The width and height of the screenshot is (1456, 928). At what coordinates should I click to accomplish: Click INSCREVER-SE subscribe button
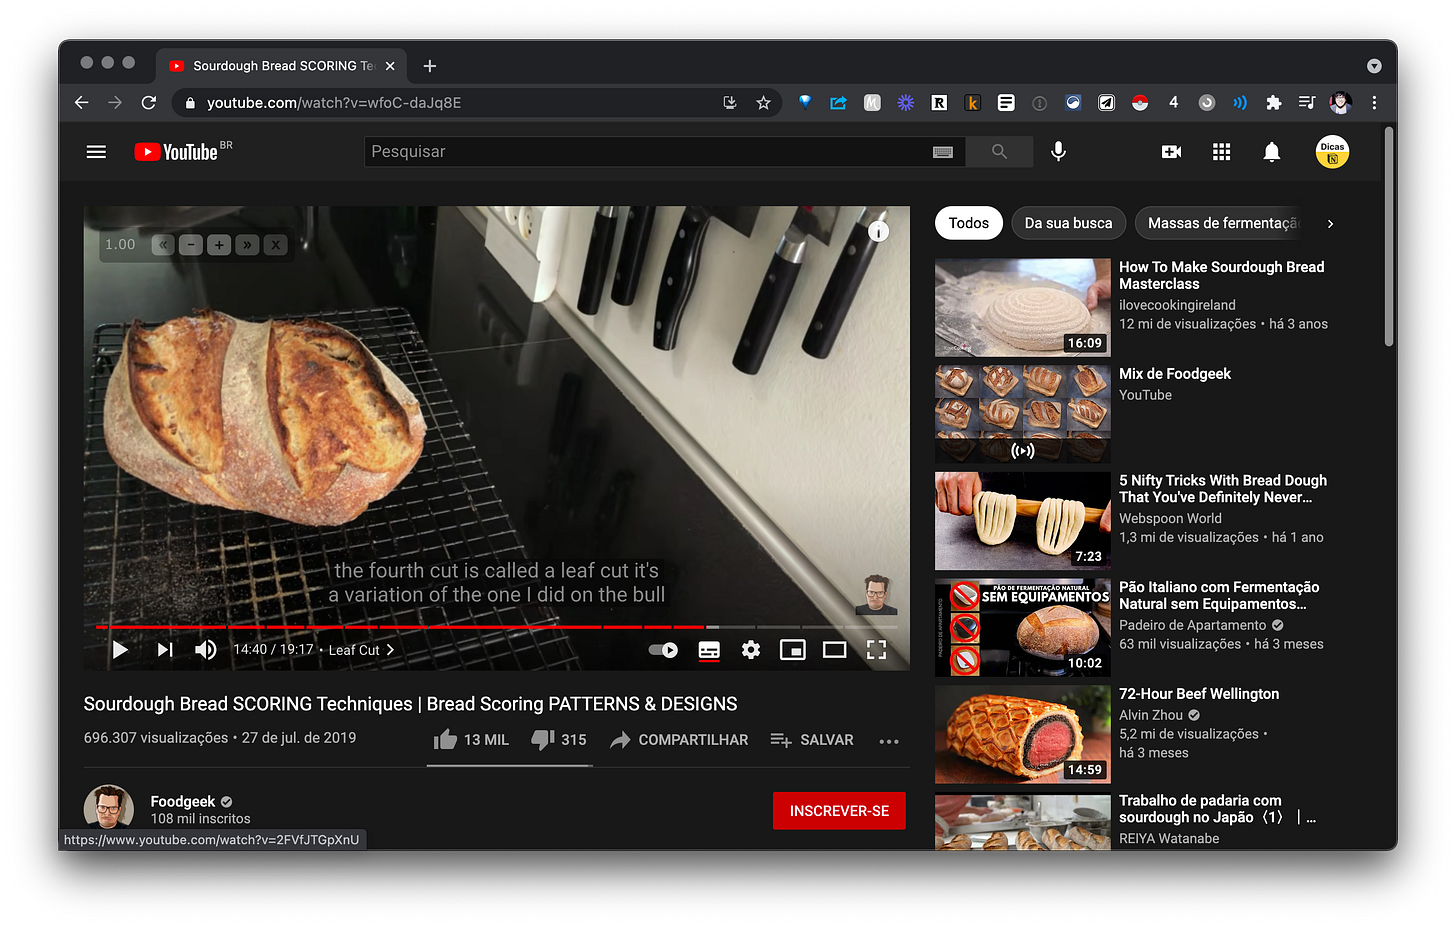point(839,811)
